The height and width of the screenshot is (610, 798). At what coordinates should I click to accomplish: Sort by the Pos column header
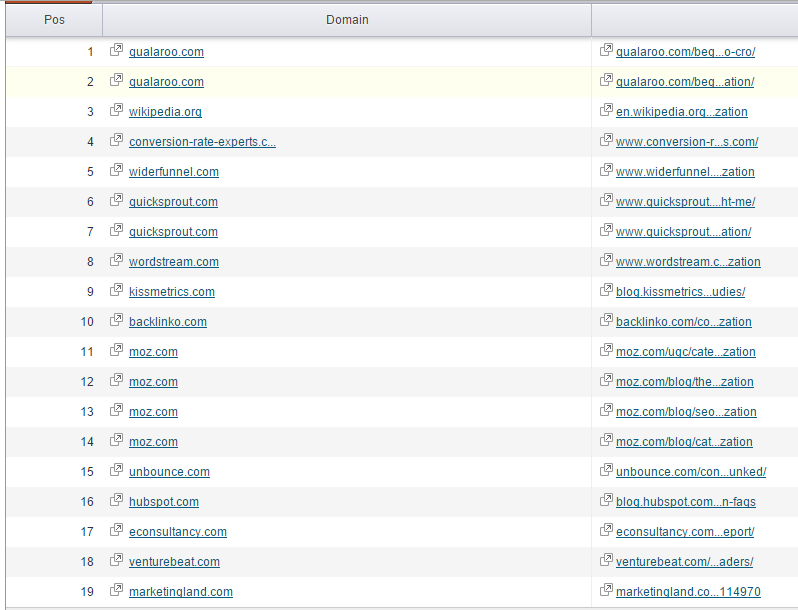click(54, 20)
